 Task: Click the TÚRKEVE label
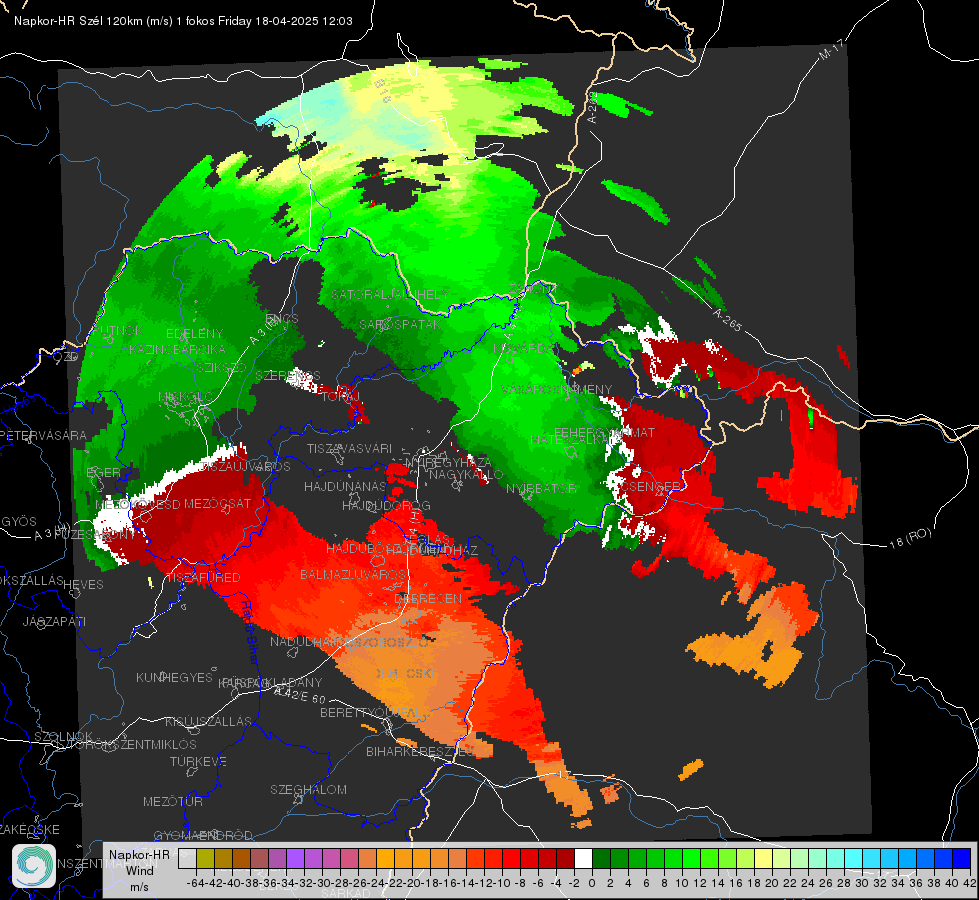click(198, 761)
